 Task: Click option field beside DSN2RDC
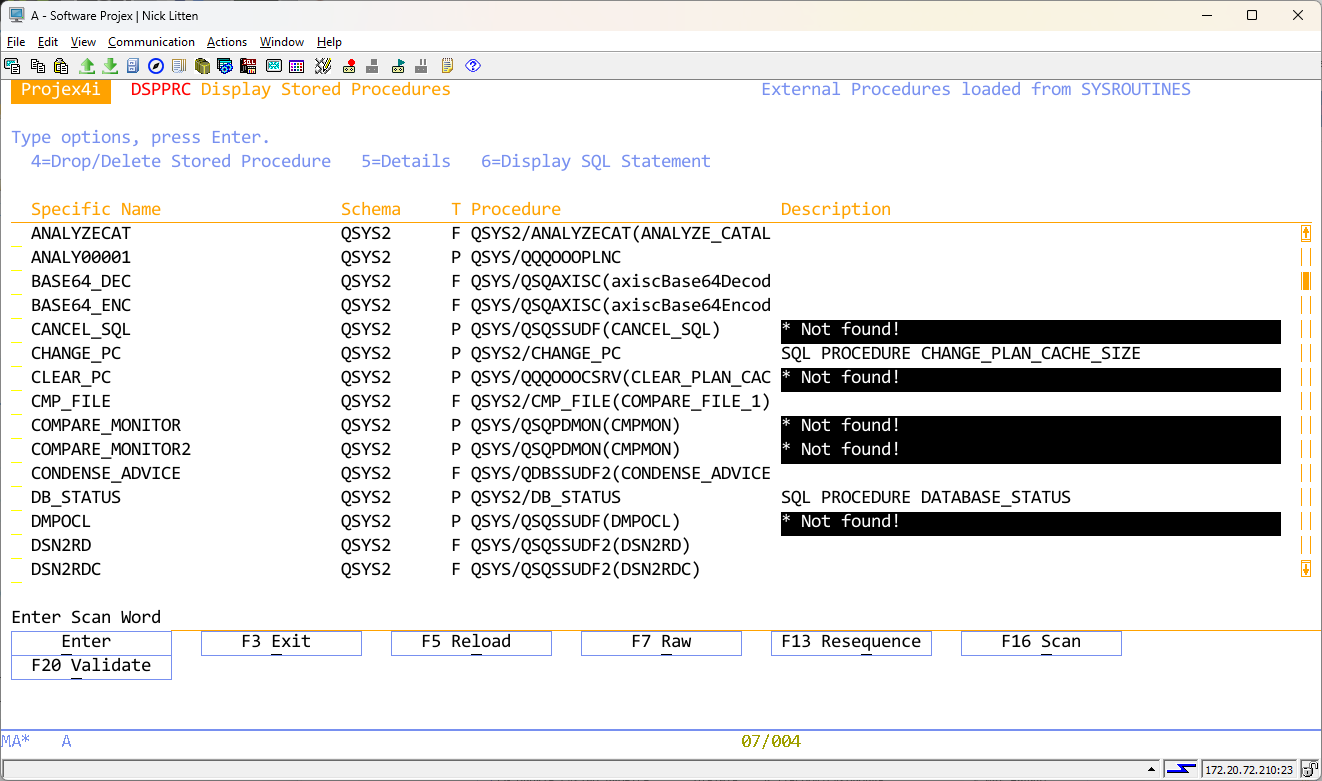point(16,570)
